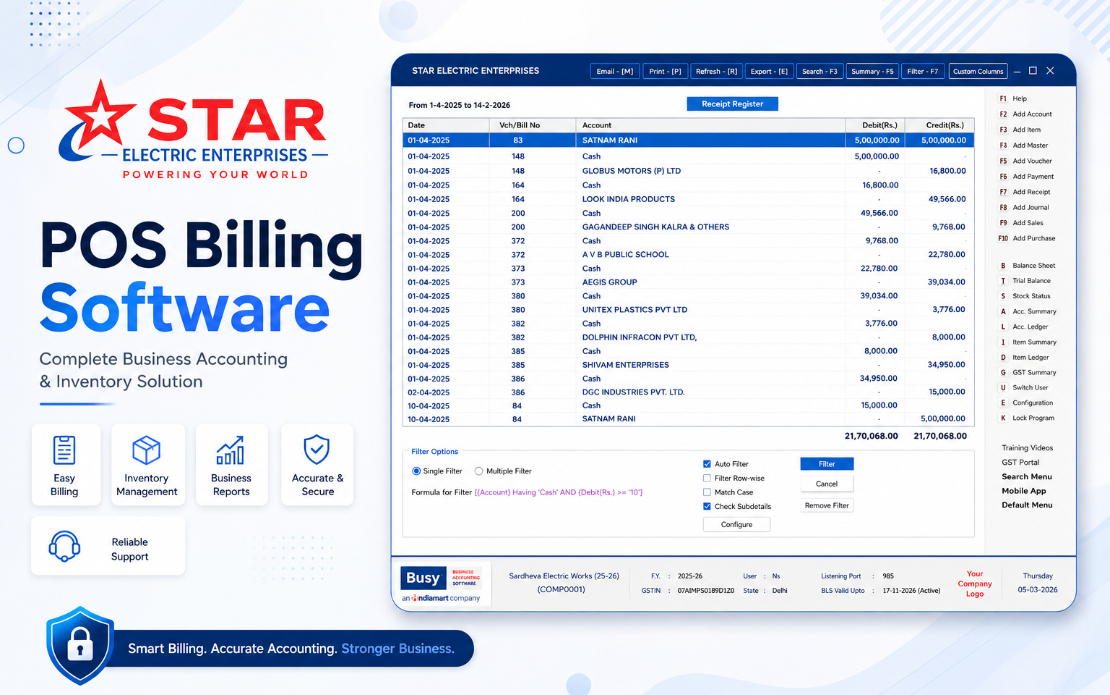
Task: Click the Account column header
Action: [x=711, y=125]
